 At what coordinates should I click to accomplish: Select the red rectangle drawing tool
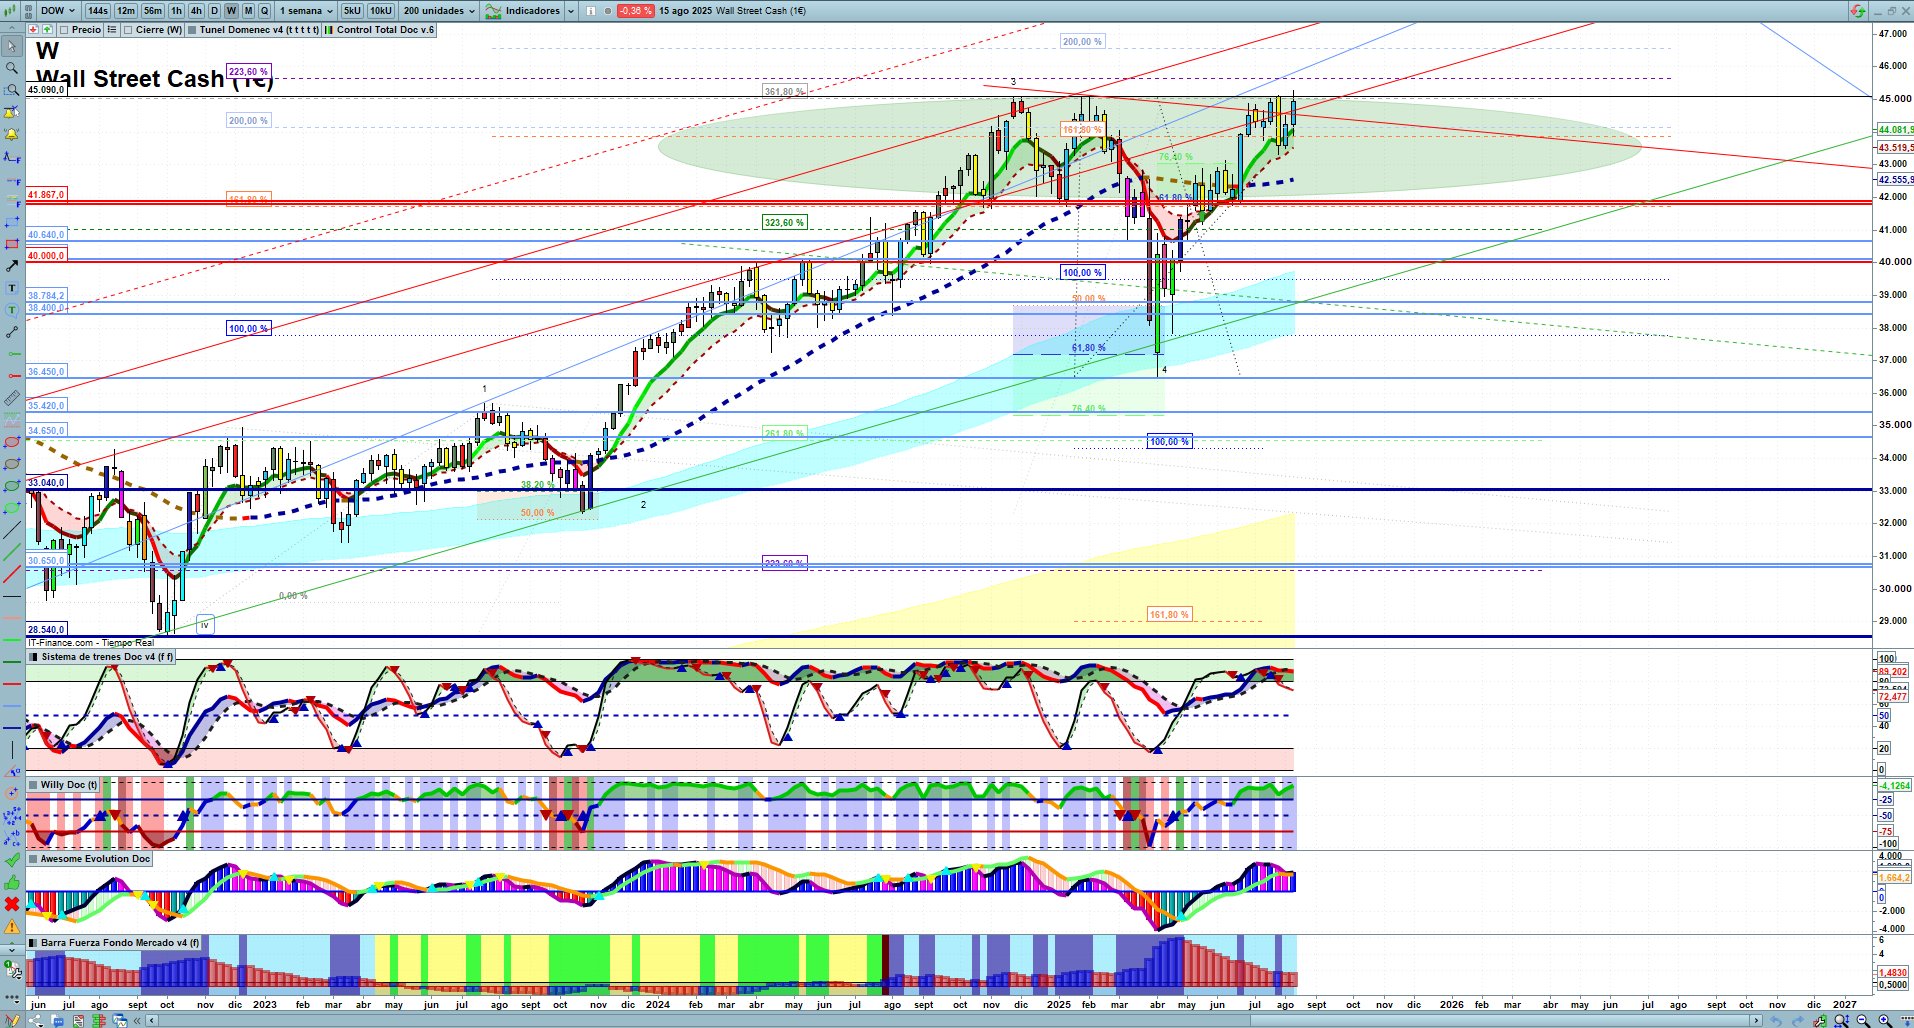[x=12, y=244]
